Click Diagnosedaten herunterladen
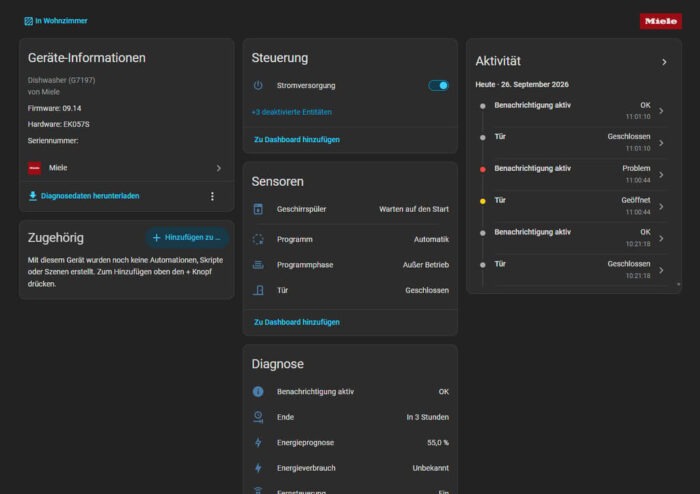The width and height of the screenshot is (700, 494). pyautogui.click(x=90, y=196)
